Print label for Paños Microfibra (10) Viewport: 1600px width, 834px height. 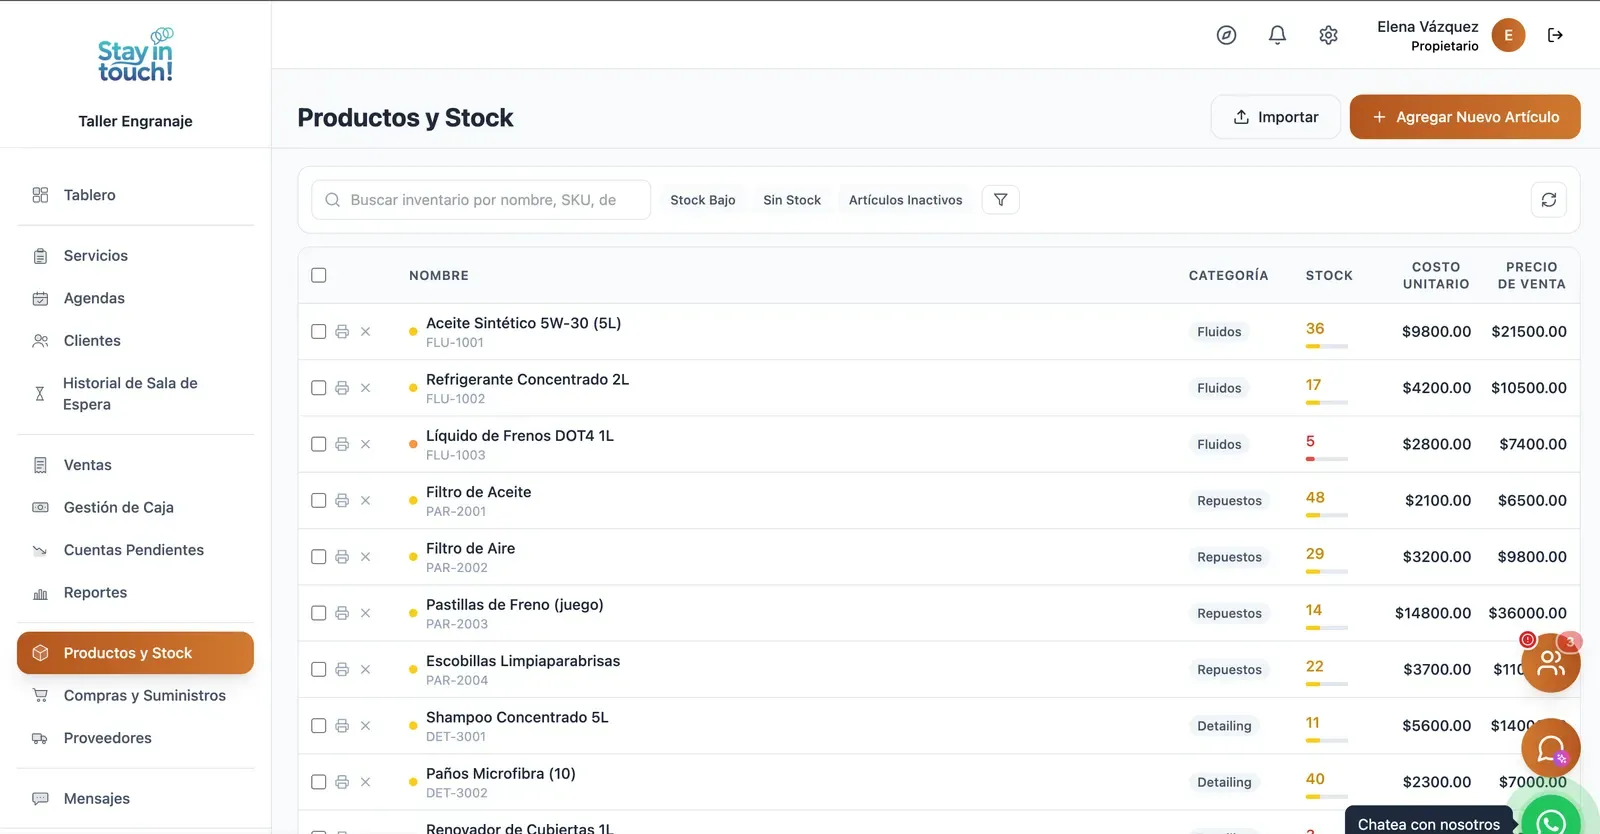(x=342, y=782)
